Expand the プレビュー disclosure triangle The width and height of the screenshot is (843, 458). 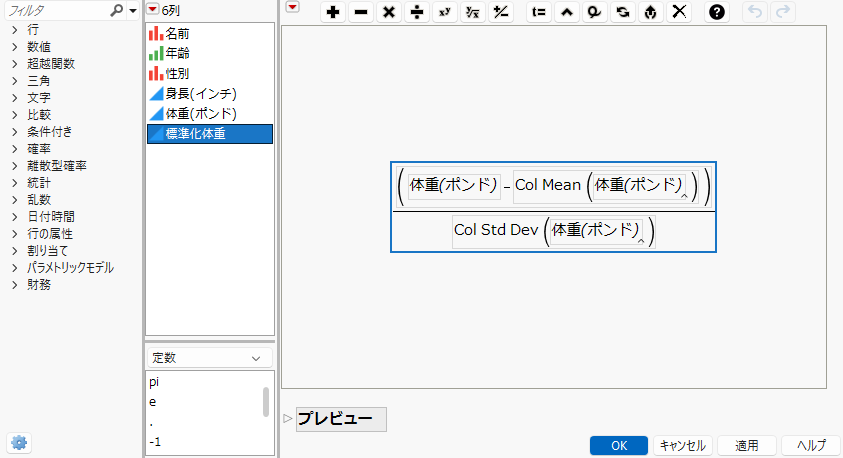tap(288, 418)
